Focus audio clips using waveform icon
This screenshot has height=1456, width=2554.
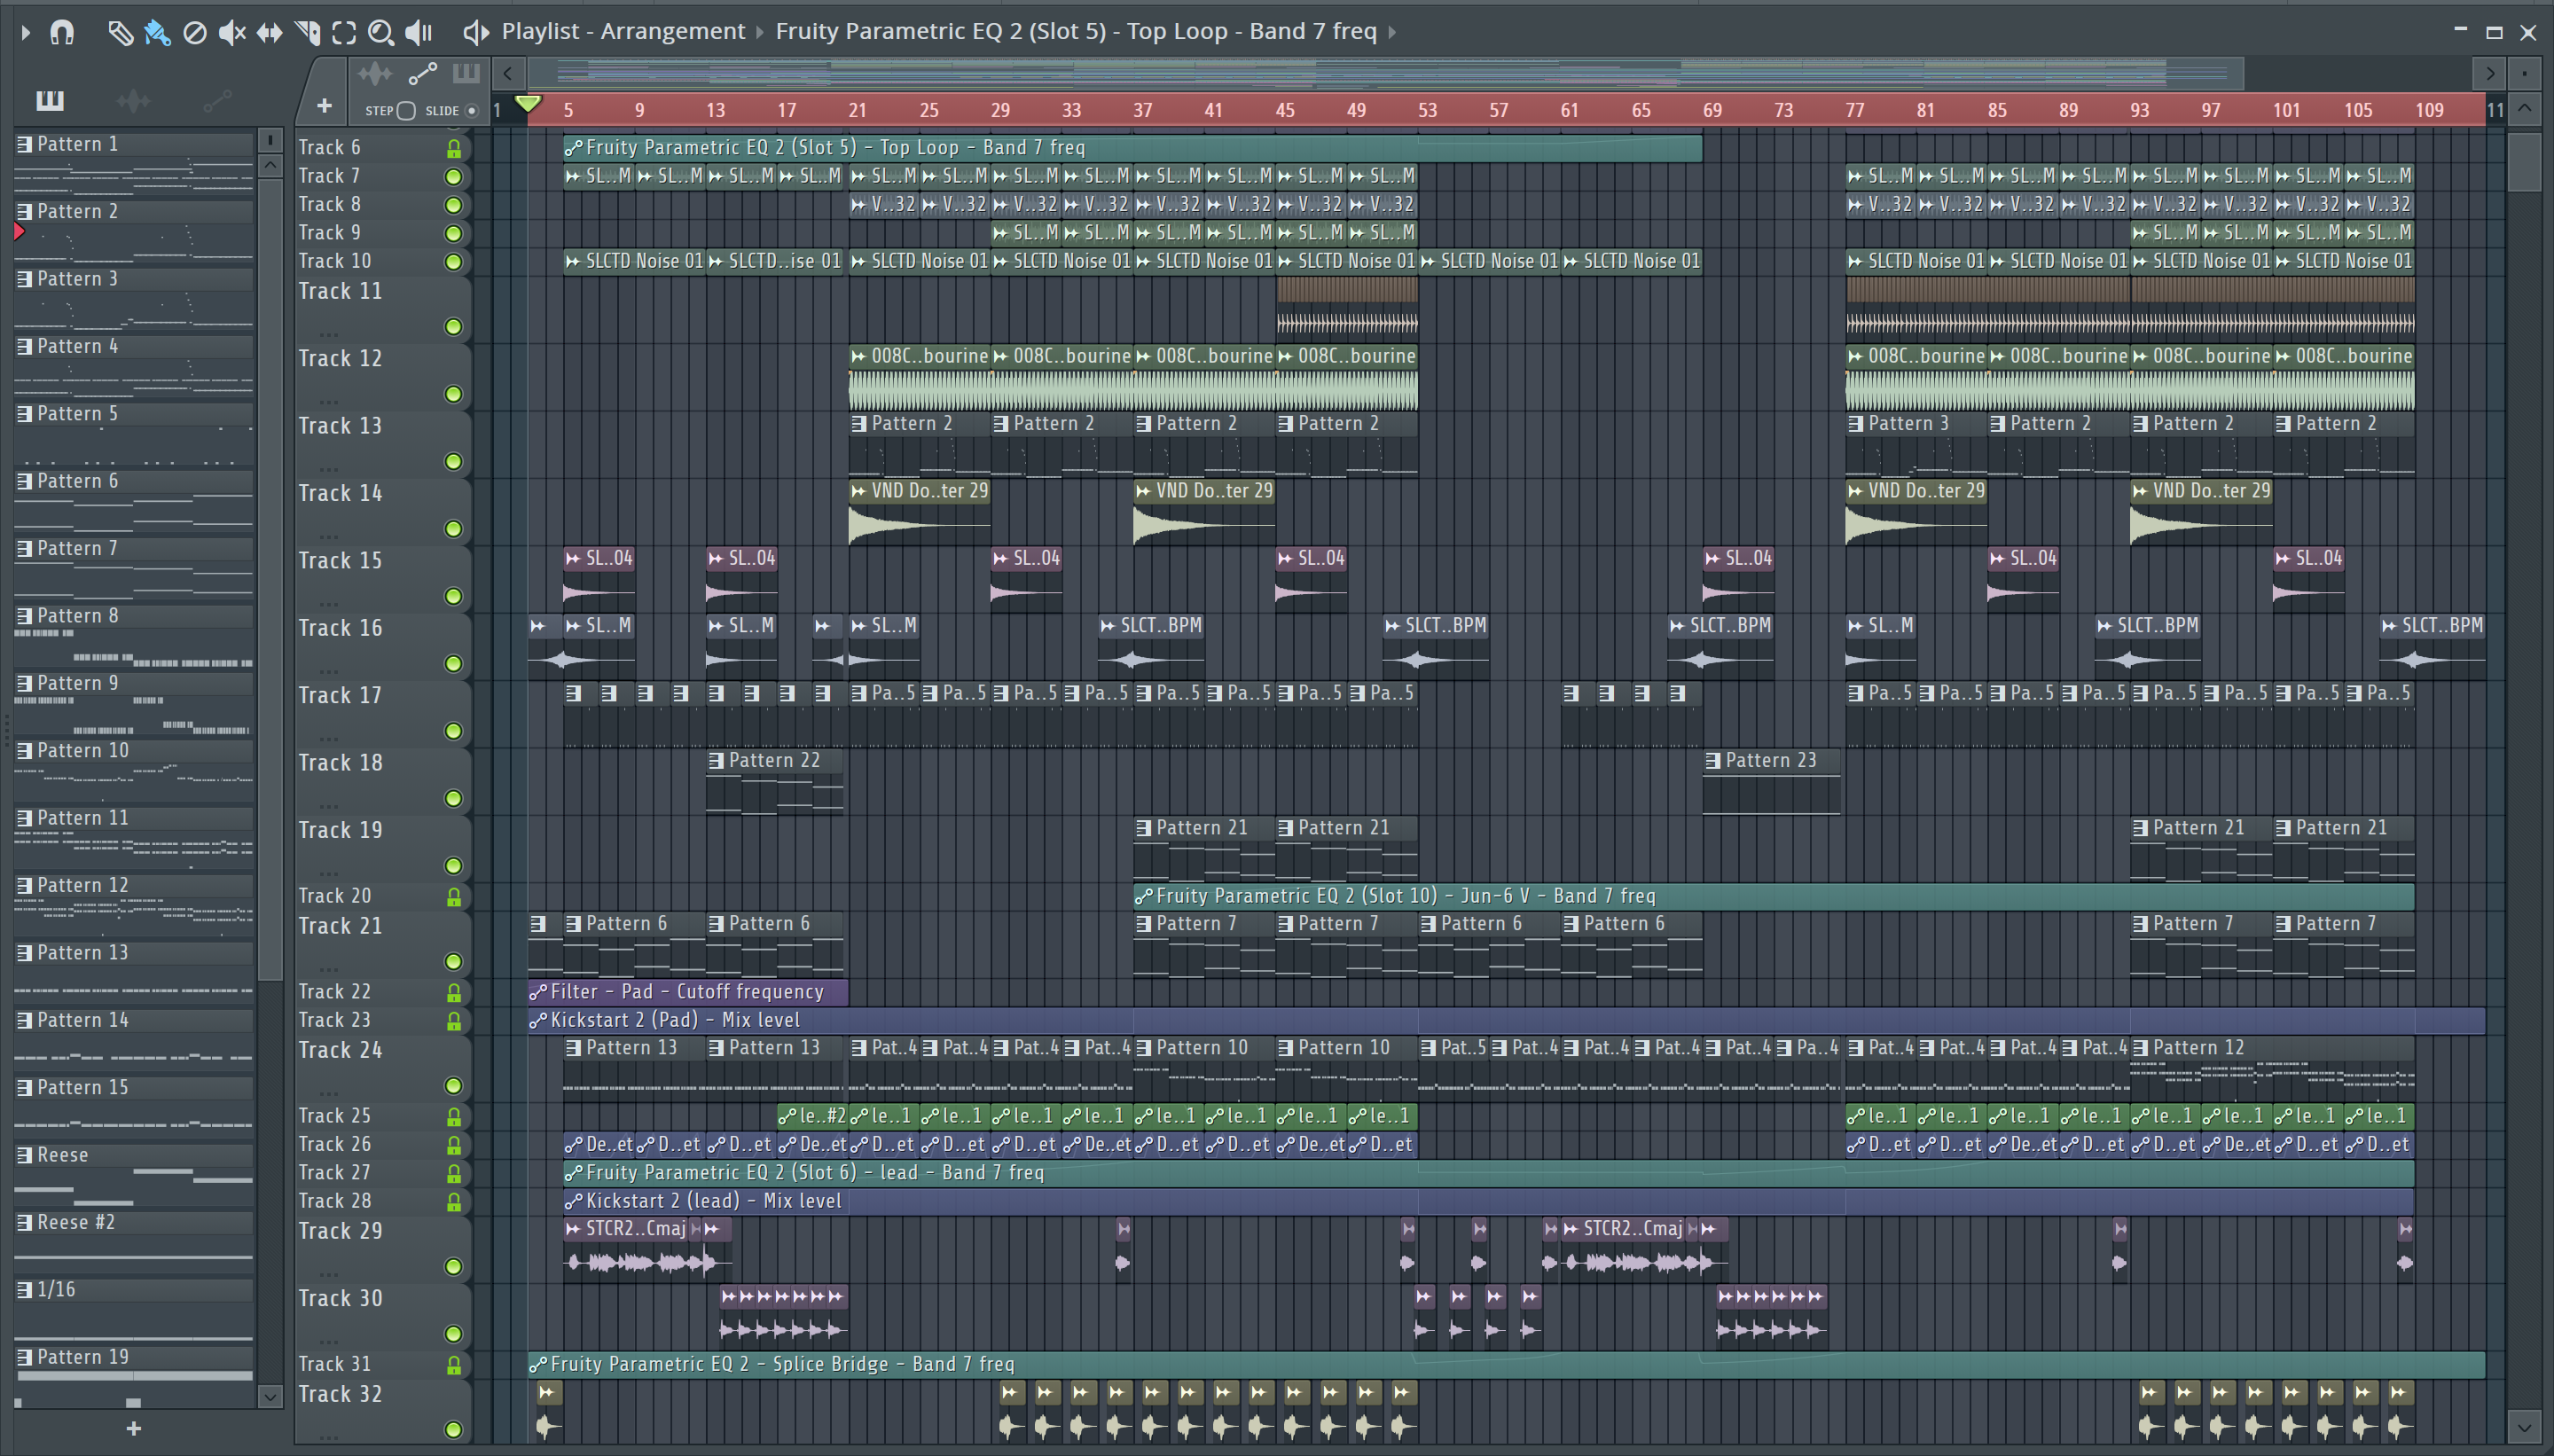[x=375, y=73]
